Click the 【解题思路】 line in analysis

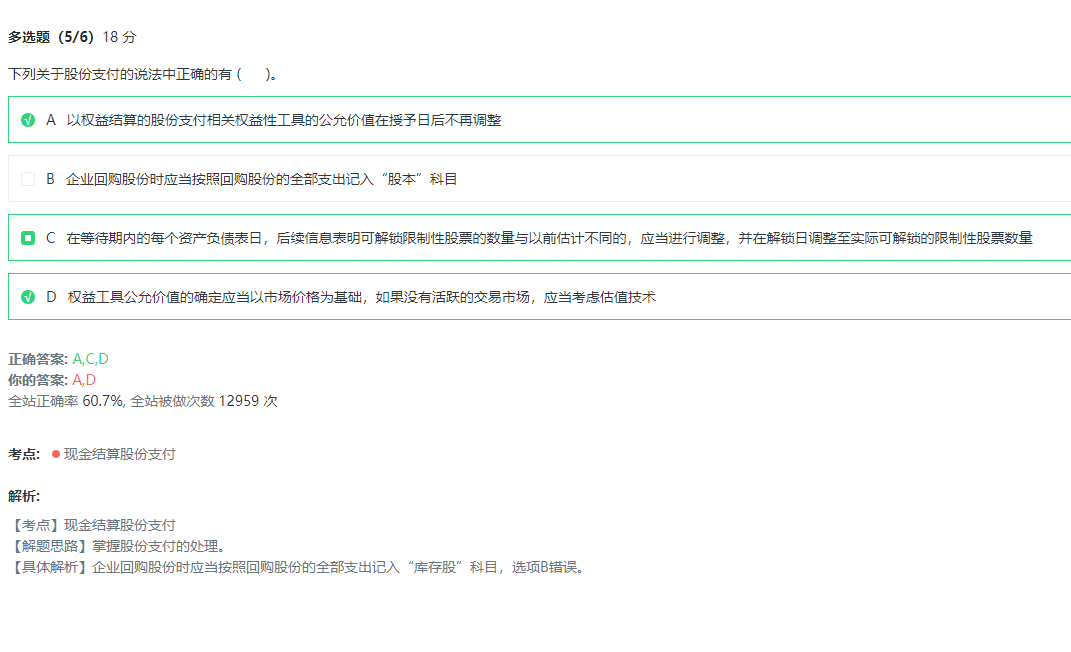click(116, 546)
